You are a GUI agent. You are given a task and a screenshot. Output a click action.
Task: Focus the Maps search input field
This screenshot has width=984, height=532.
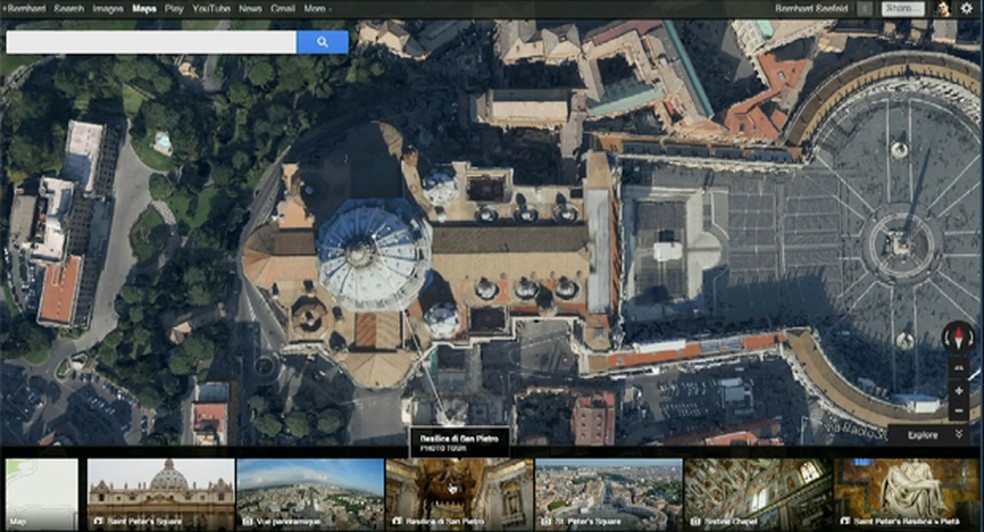point(151,42)
